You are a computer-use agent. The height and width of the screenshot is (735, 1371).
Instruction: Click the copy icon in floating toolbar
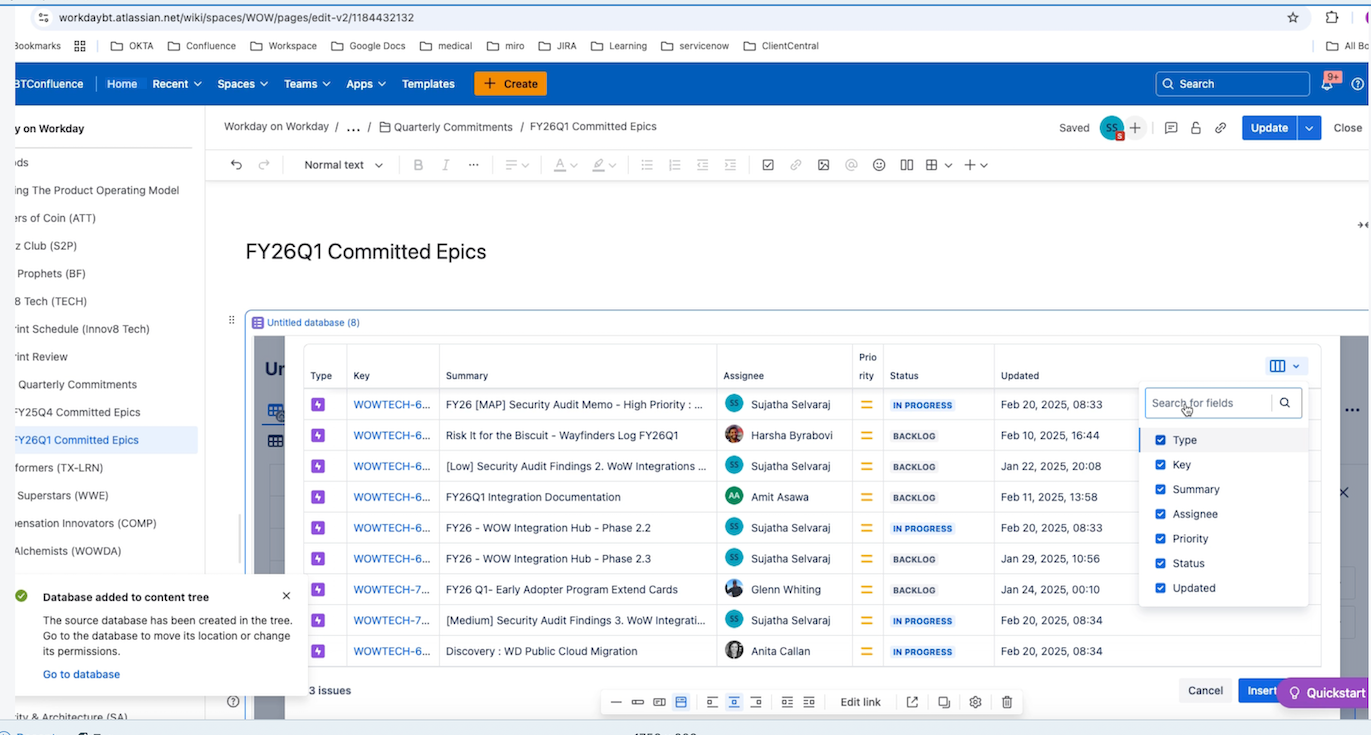pos(944,702)
